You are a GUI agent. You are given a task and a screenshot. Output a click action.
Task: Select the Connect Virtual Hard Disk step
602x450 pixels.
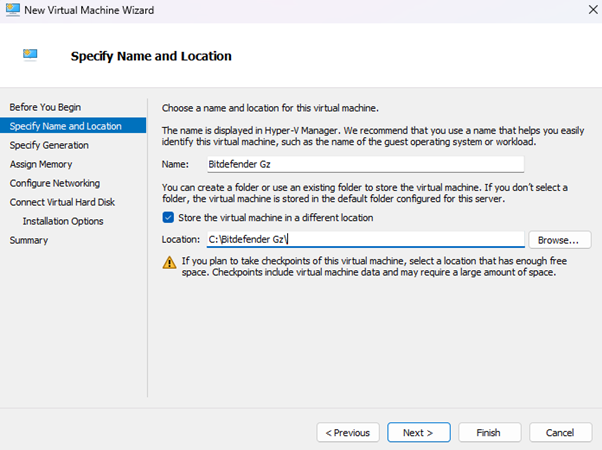pyautogui.click(x=62, y=202)
